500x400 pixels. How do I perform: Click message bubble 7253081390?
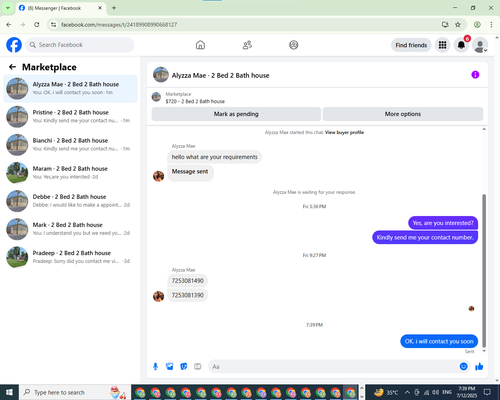188,295
